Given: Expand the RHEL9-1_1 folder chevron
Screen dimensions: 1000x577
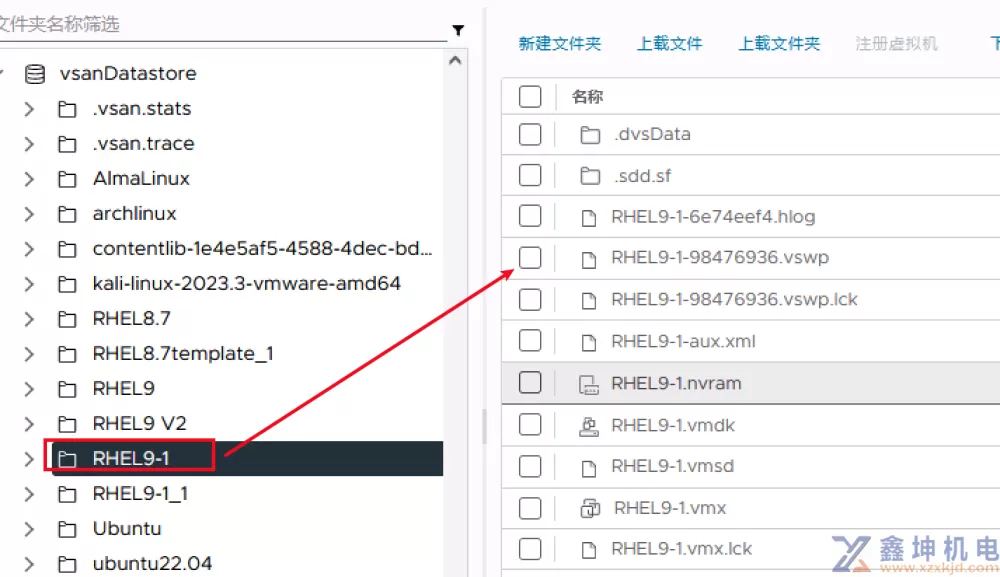Looking at the screenshot, I should click(29, 494).
